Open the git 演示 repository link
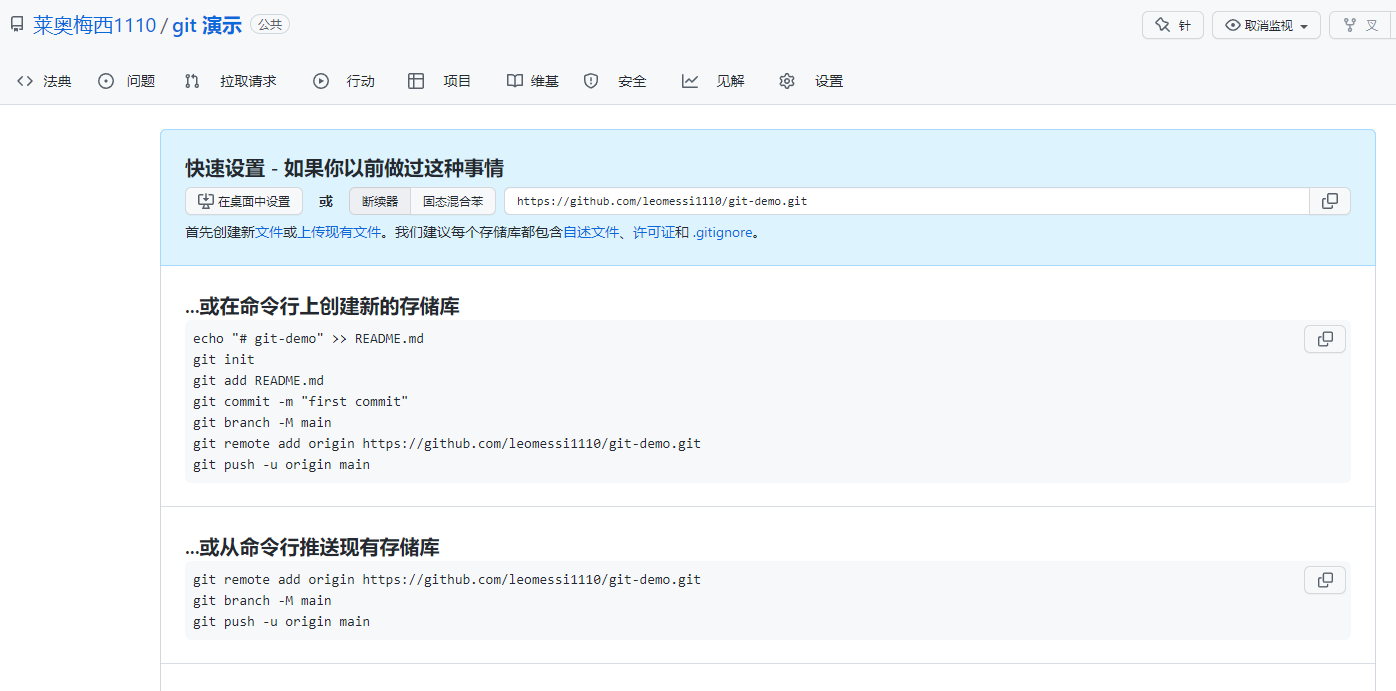Screen dimensions: 1396x691 (x=207, y=25)
